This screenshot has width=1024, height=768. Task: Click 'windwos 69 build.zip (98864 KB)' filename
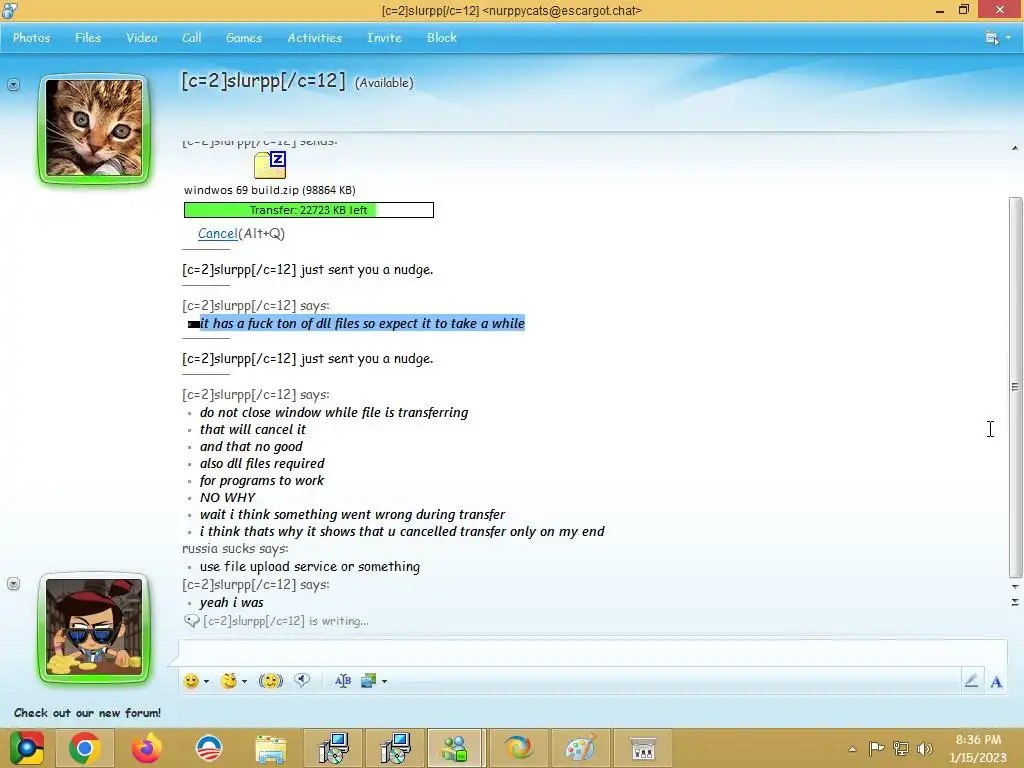[x=270, y=190]
